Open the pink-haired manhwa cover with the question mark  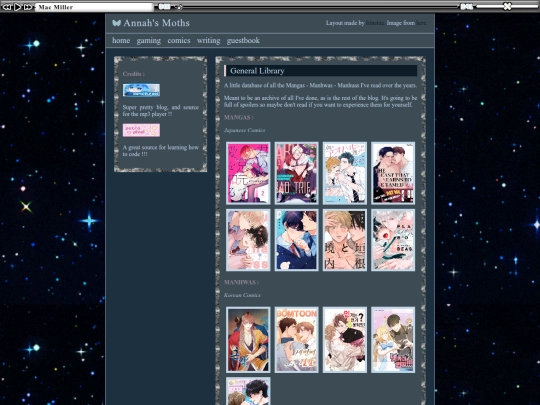(345, 340)
